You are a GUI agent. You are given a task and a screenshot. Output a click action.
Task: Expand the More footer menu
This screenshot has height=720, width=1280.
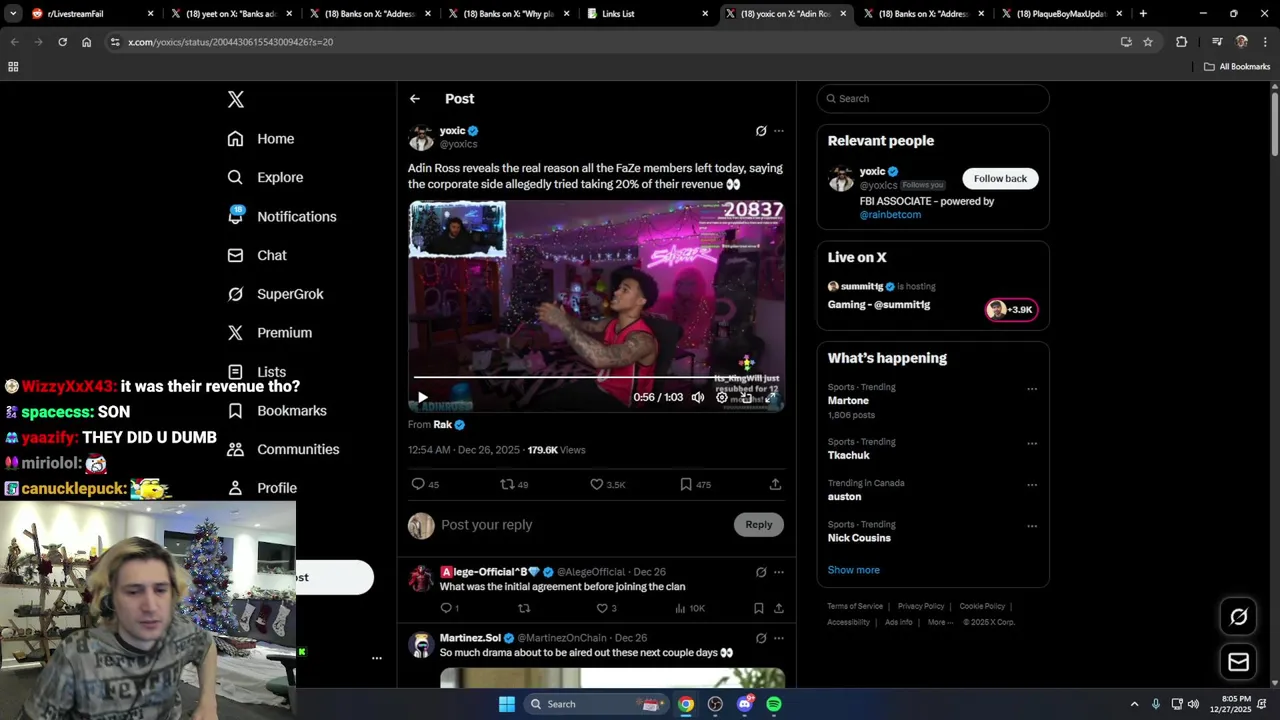tap(940, 622)
